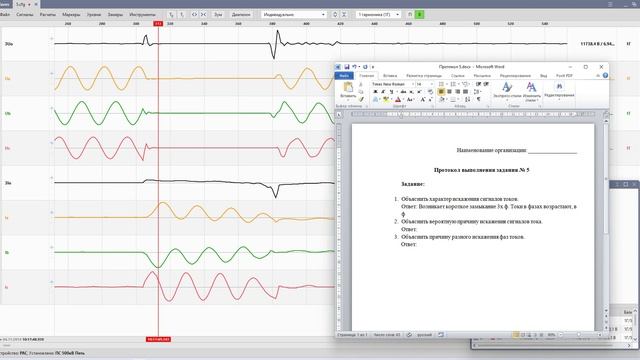The width and height of the screenshot is (640, 360).
Task: Click the Зум toolbar button
Action: coord(218,15)
